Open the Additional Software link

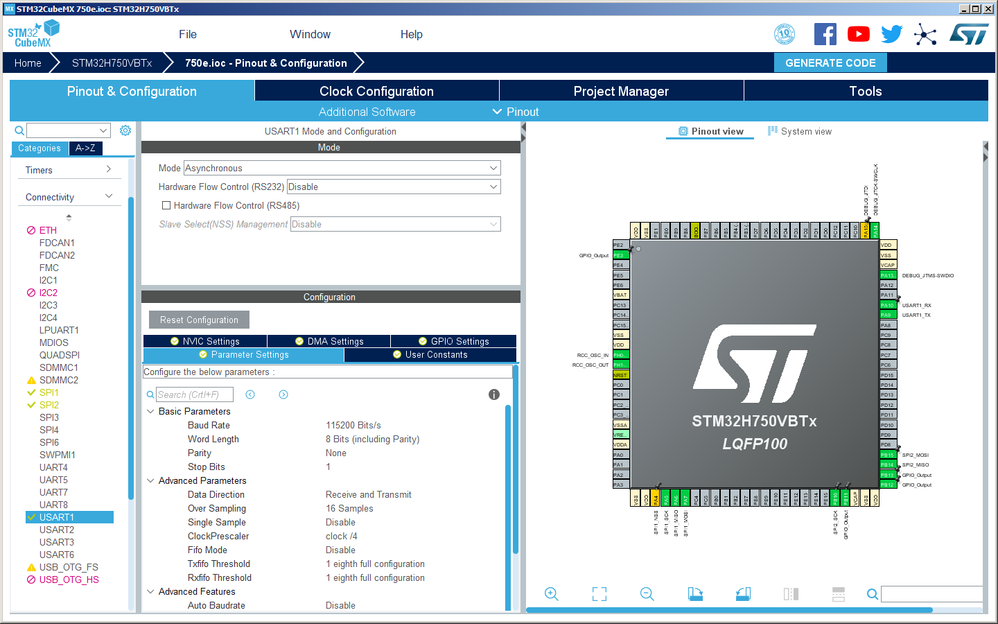[x=367, y=111]
